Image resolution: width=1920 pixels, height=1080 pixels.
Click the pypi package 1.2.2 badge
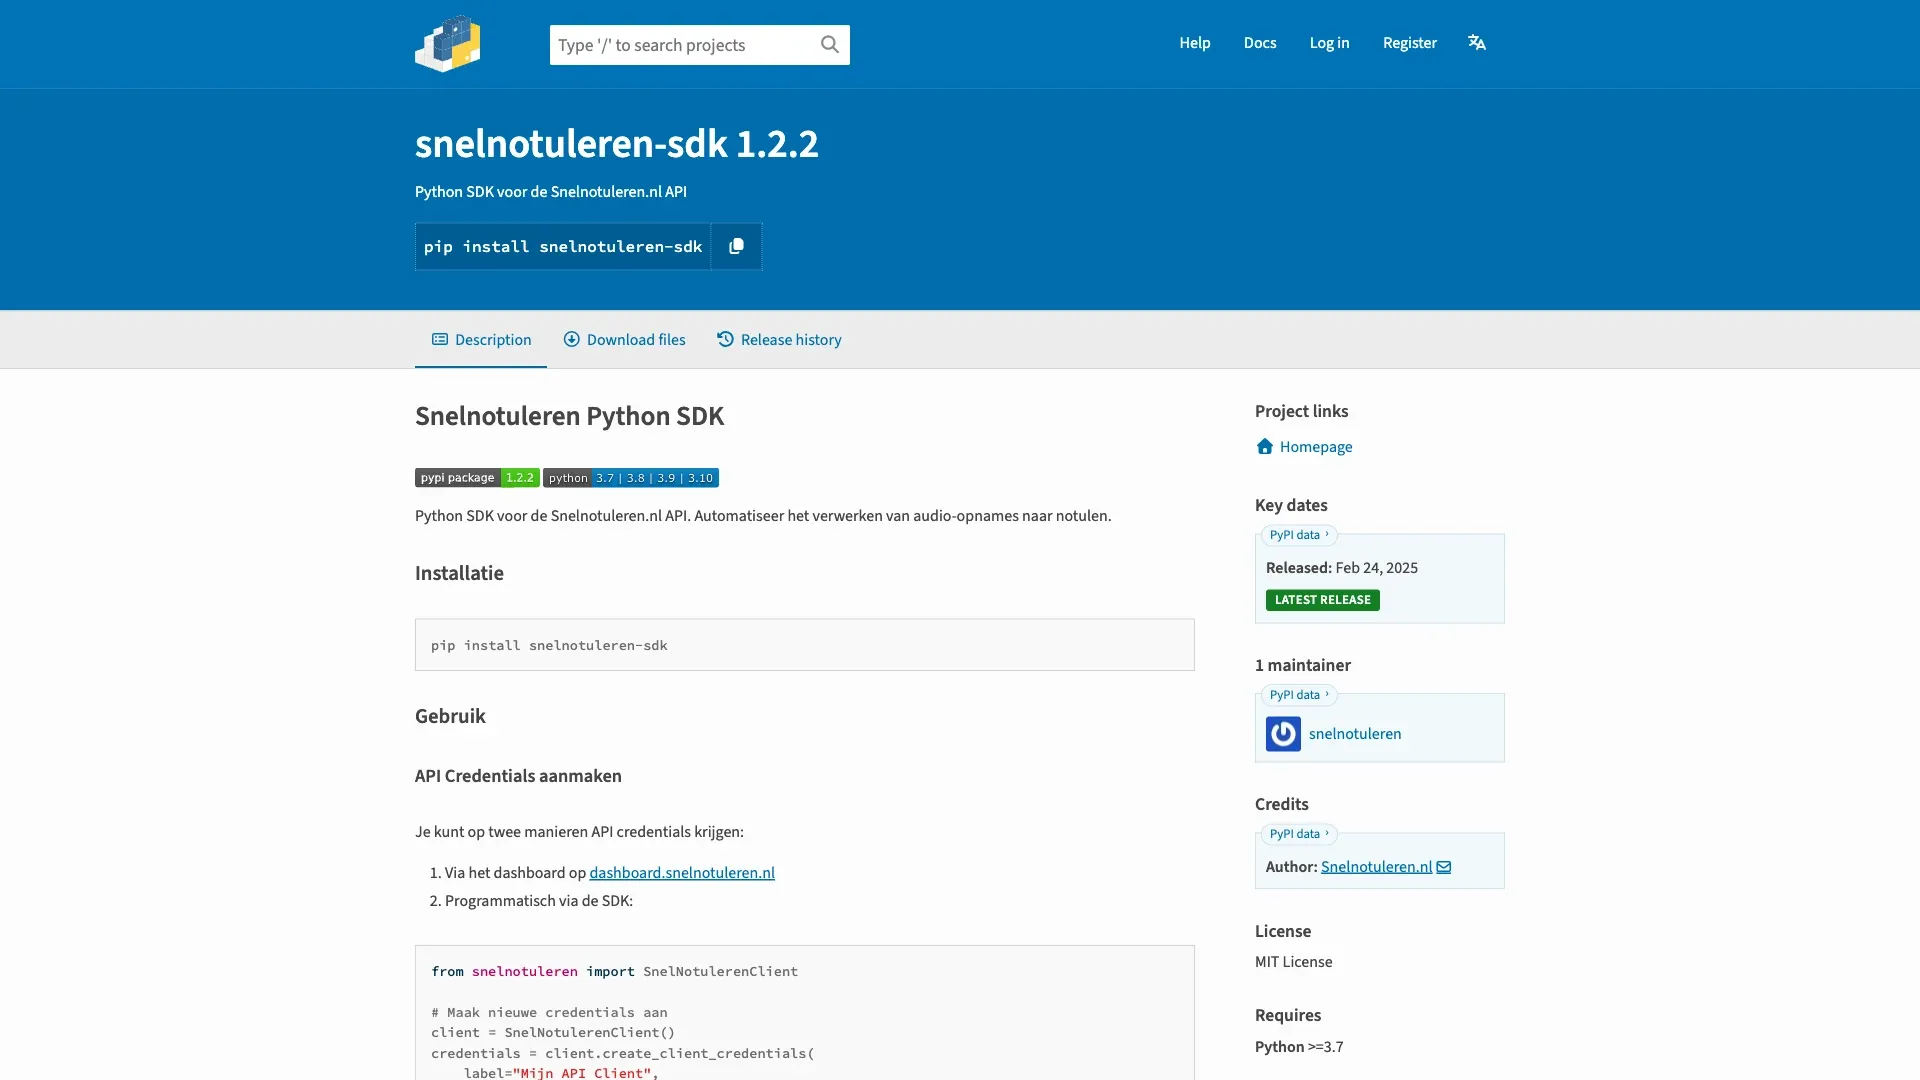click(477, 478)
